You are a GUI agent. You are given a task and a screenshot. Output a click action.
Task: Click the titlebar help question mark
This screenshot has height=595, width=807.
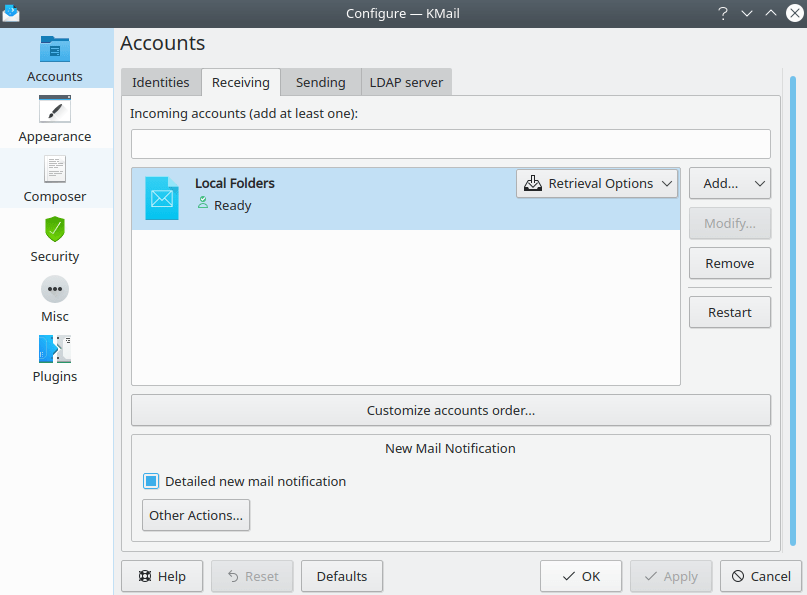[x=723, y=13]
